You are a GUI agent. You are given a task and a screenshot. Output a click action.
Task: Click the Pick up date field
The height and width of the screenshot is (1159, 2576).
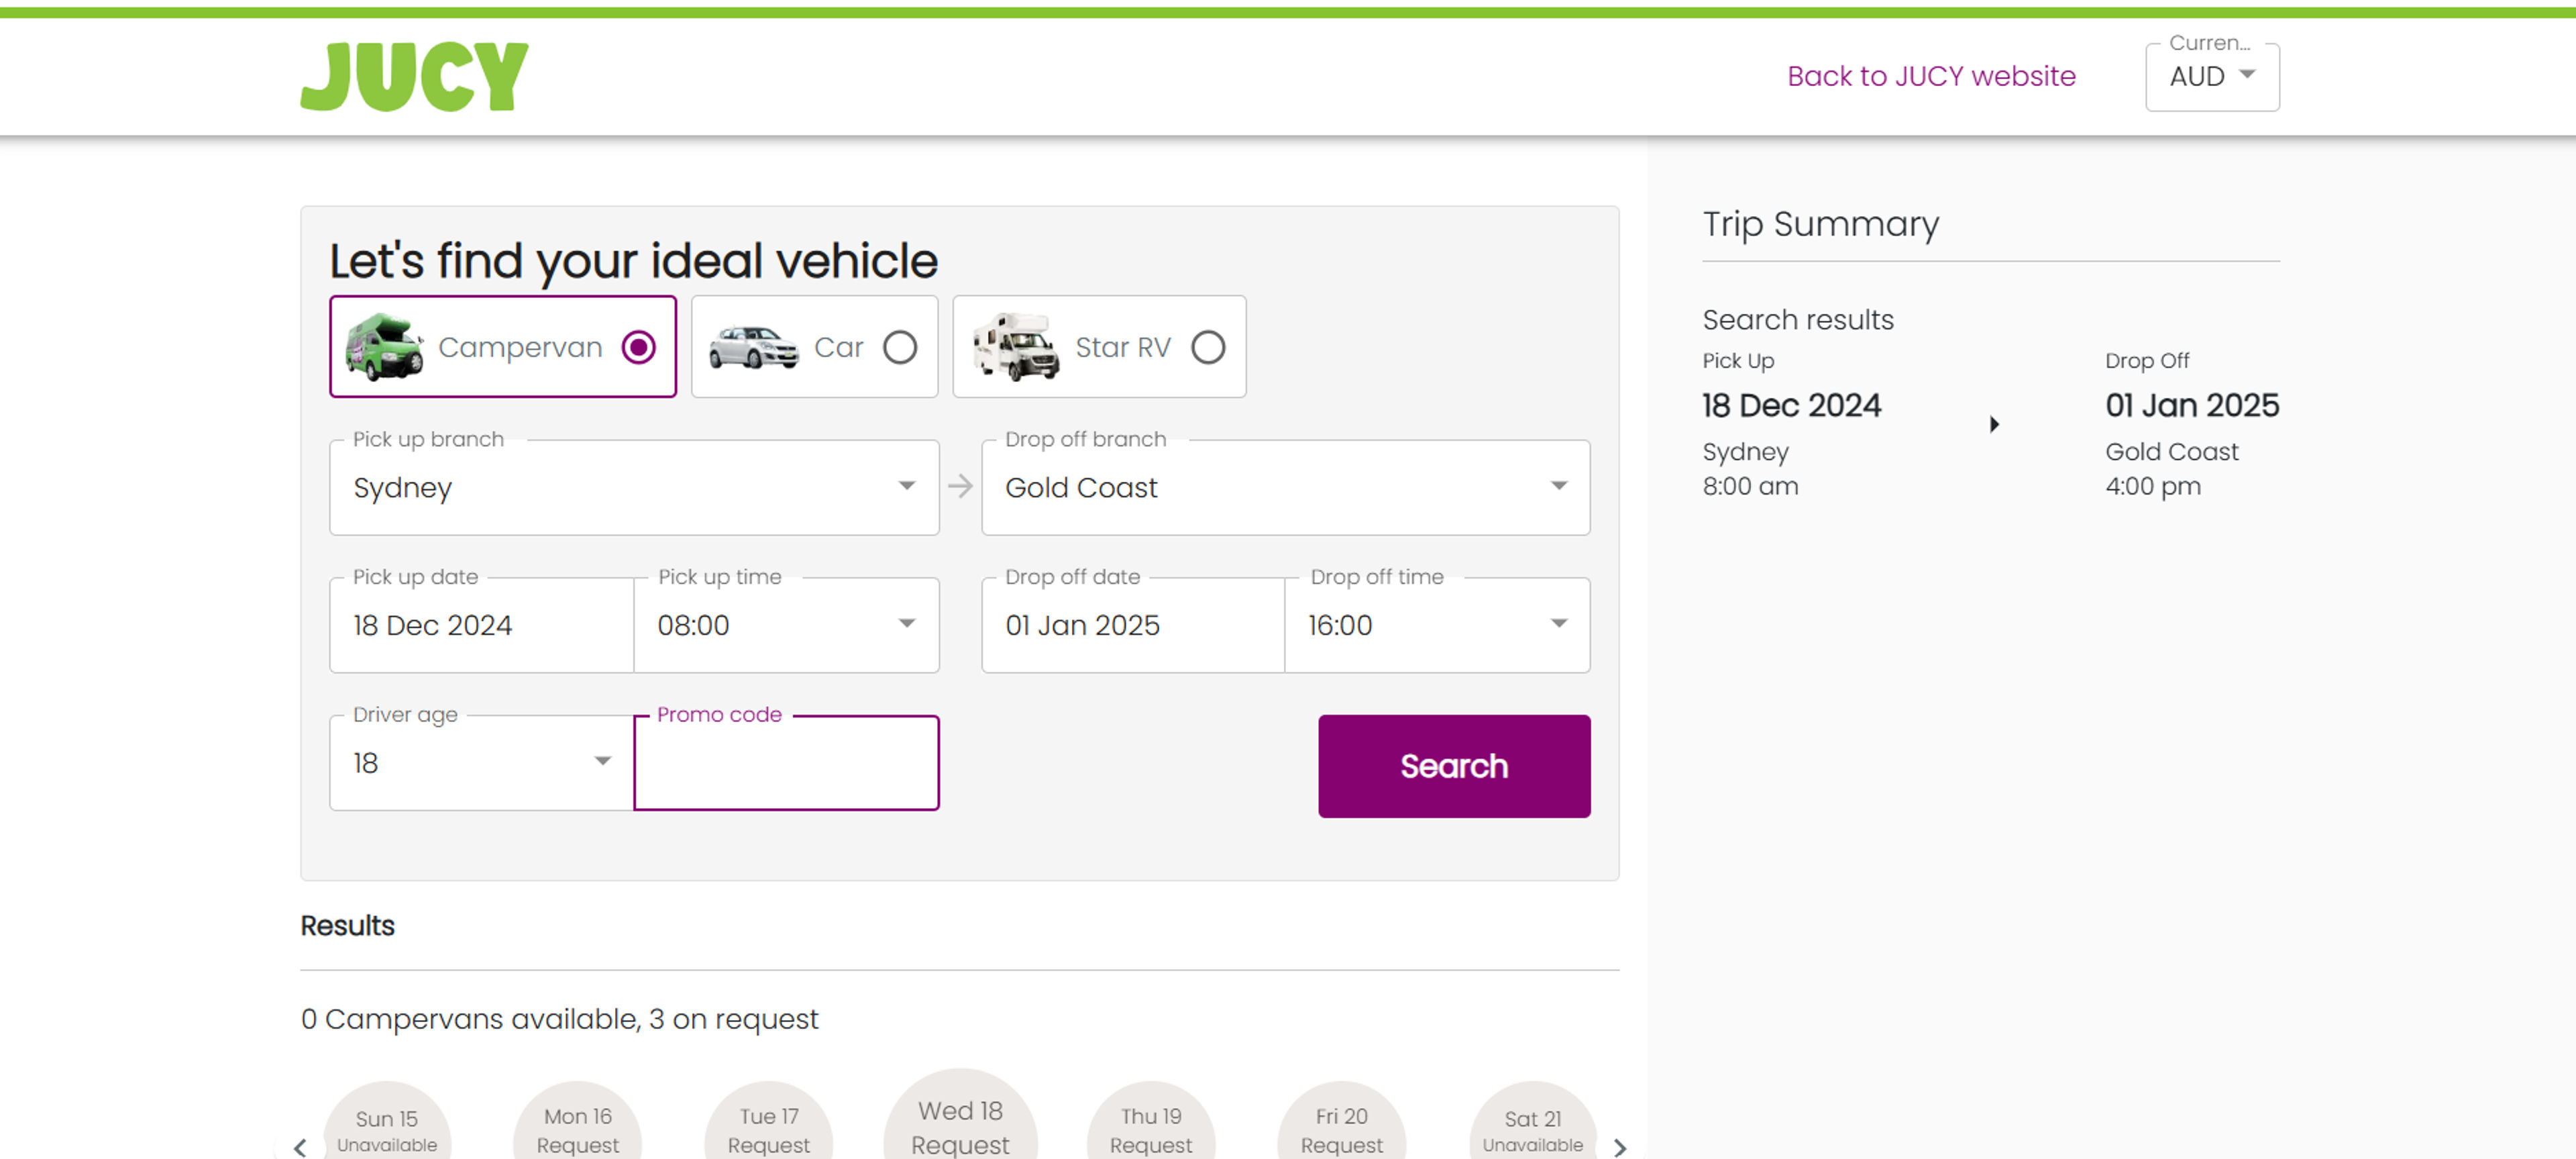click(482, 625)
